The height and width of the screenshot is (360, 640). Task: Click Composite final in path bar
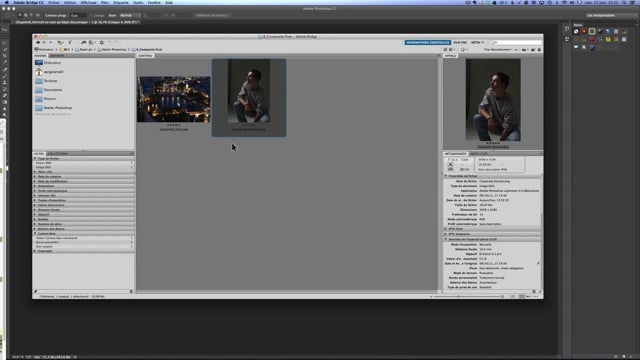point(149,50)
